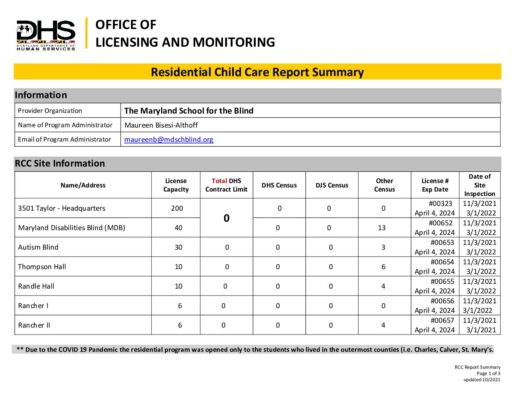The image size is (518, 400).
Task: Click license number '#00323'
Action: coord(440,203)
